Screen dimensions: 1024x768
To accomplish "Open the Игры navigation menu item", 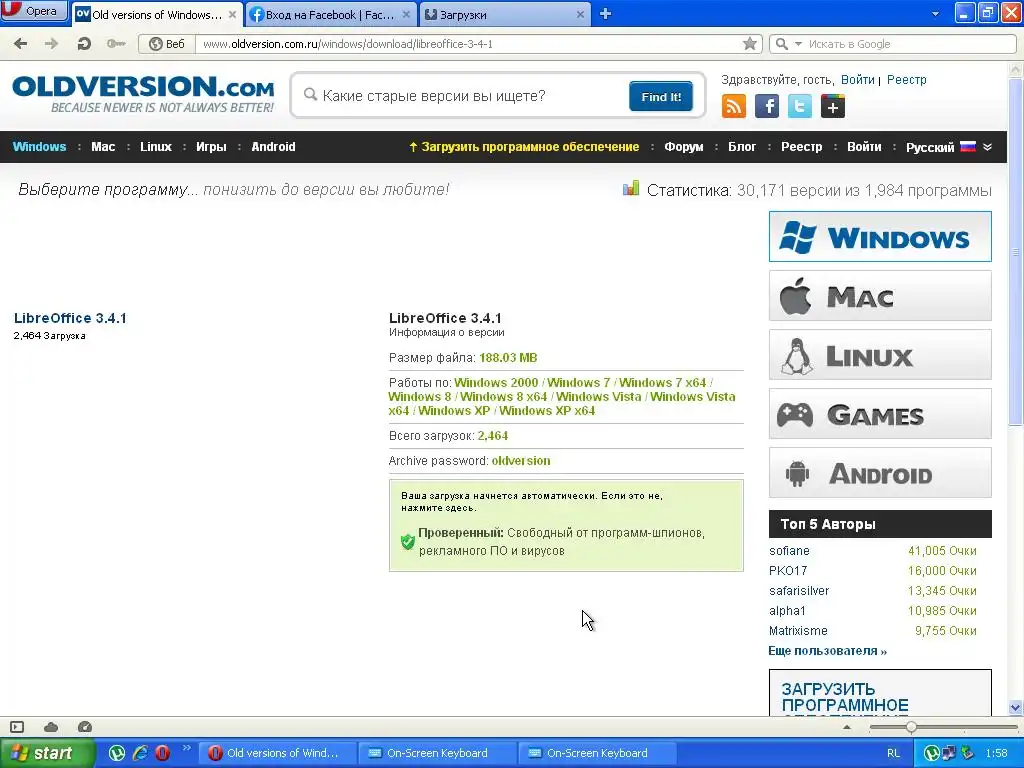I will point(211,147).
